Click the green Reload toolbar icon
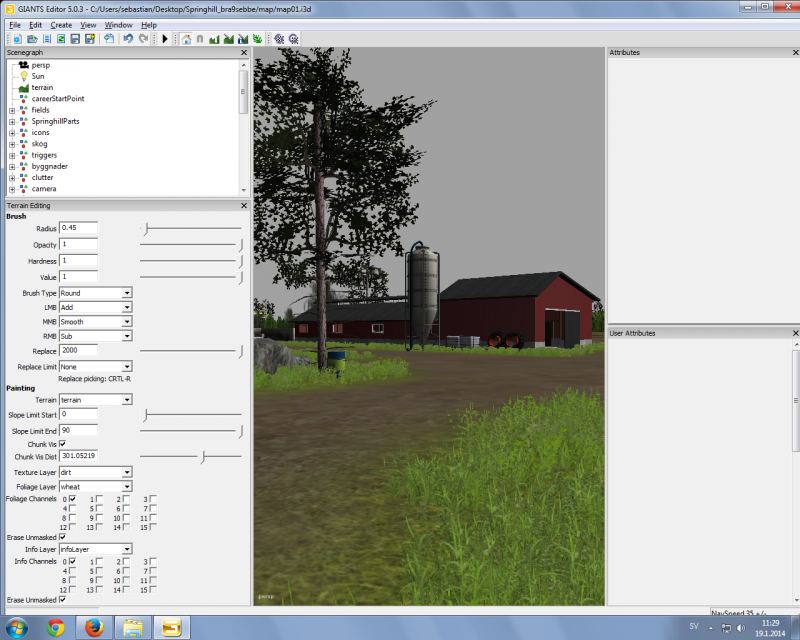800x640 pixels. click(61, 39)
